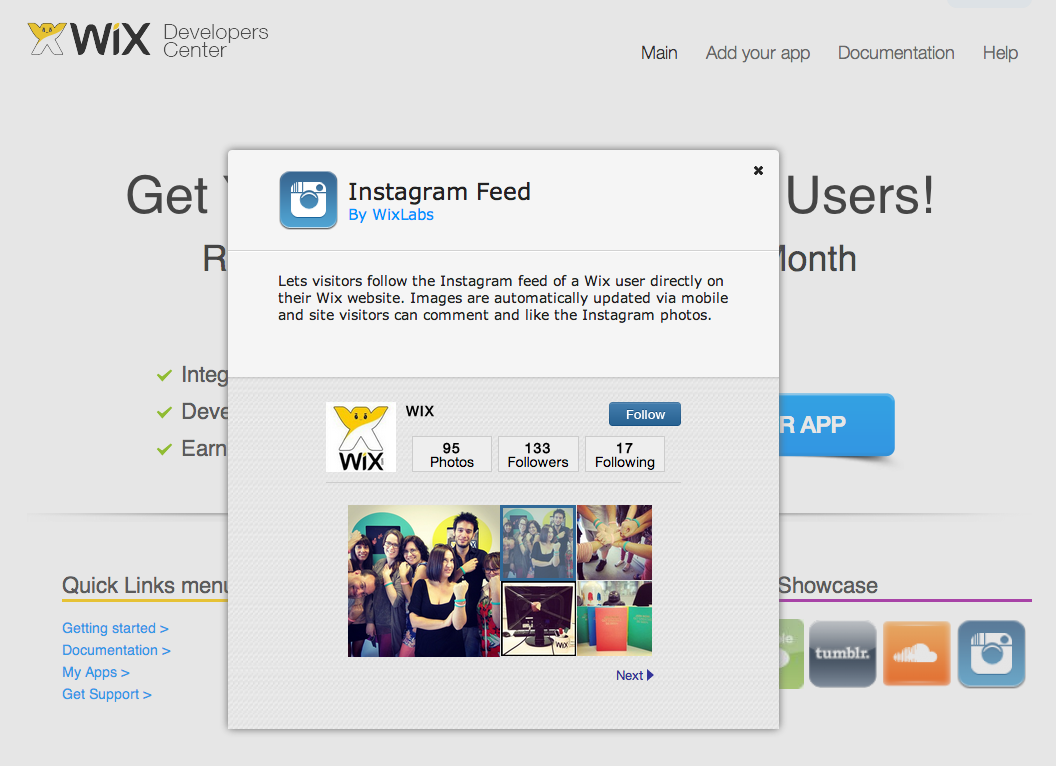Select the highlighted small group photo thumbnail
This screenshot has height=766, width=1056.
click(538, 543)
